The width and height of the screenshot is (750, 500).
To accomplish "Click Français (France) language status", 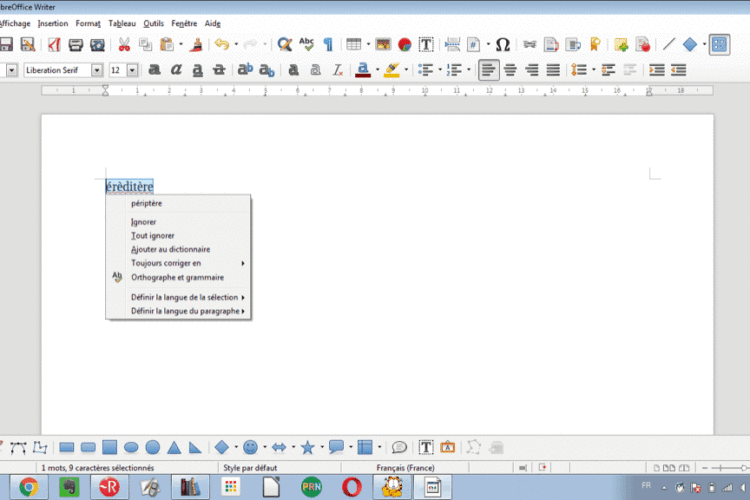I will [x=405, y=468].
